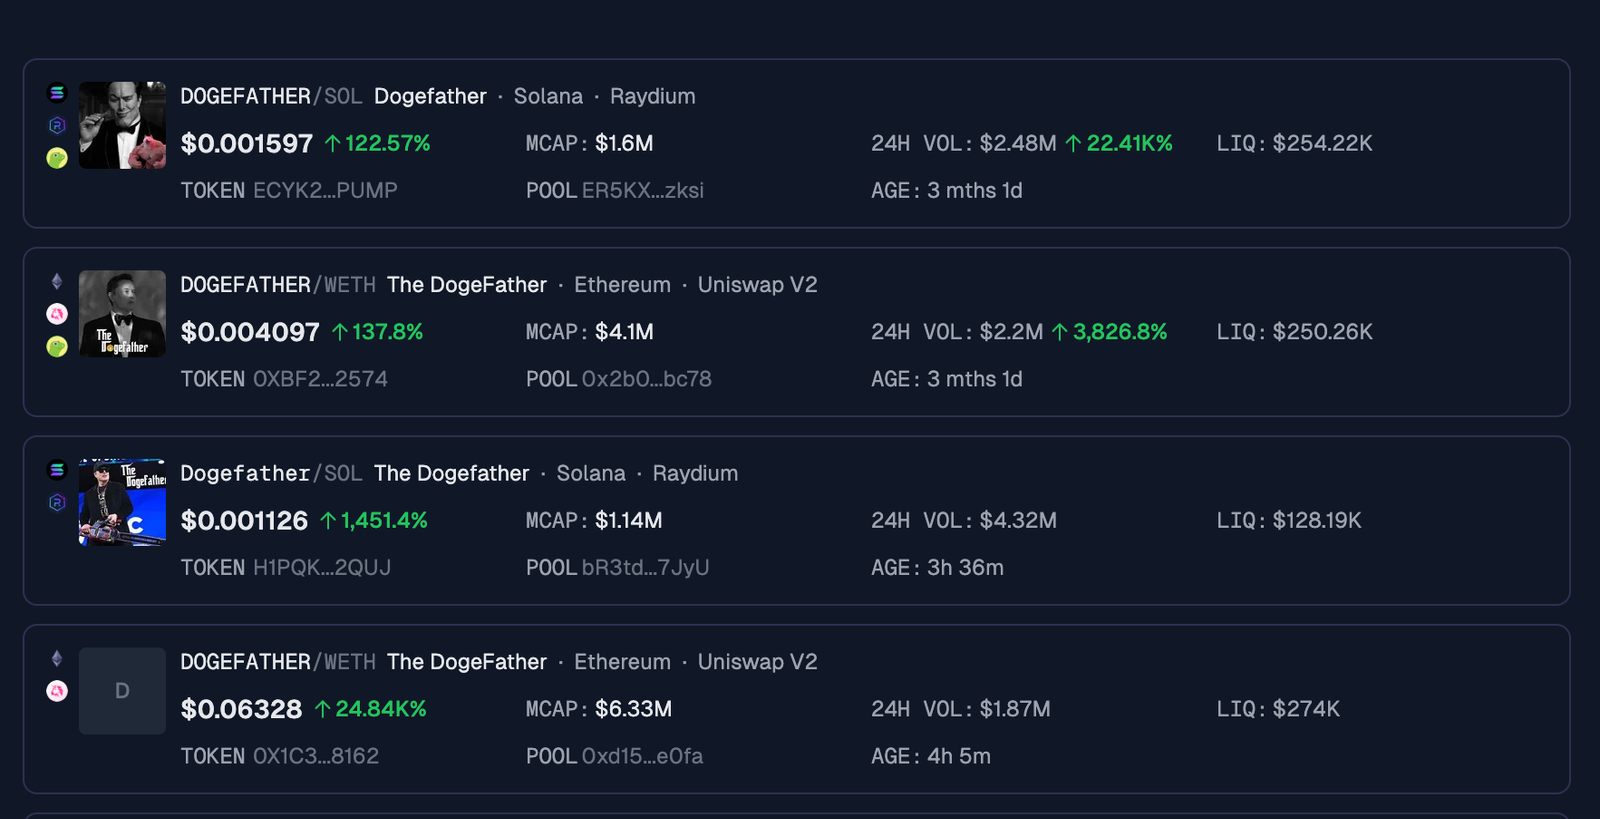Copy token address ECYK2...PUMP
This screenshot has width=1600, height=819.
coord(325,190)
